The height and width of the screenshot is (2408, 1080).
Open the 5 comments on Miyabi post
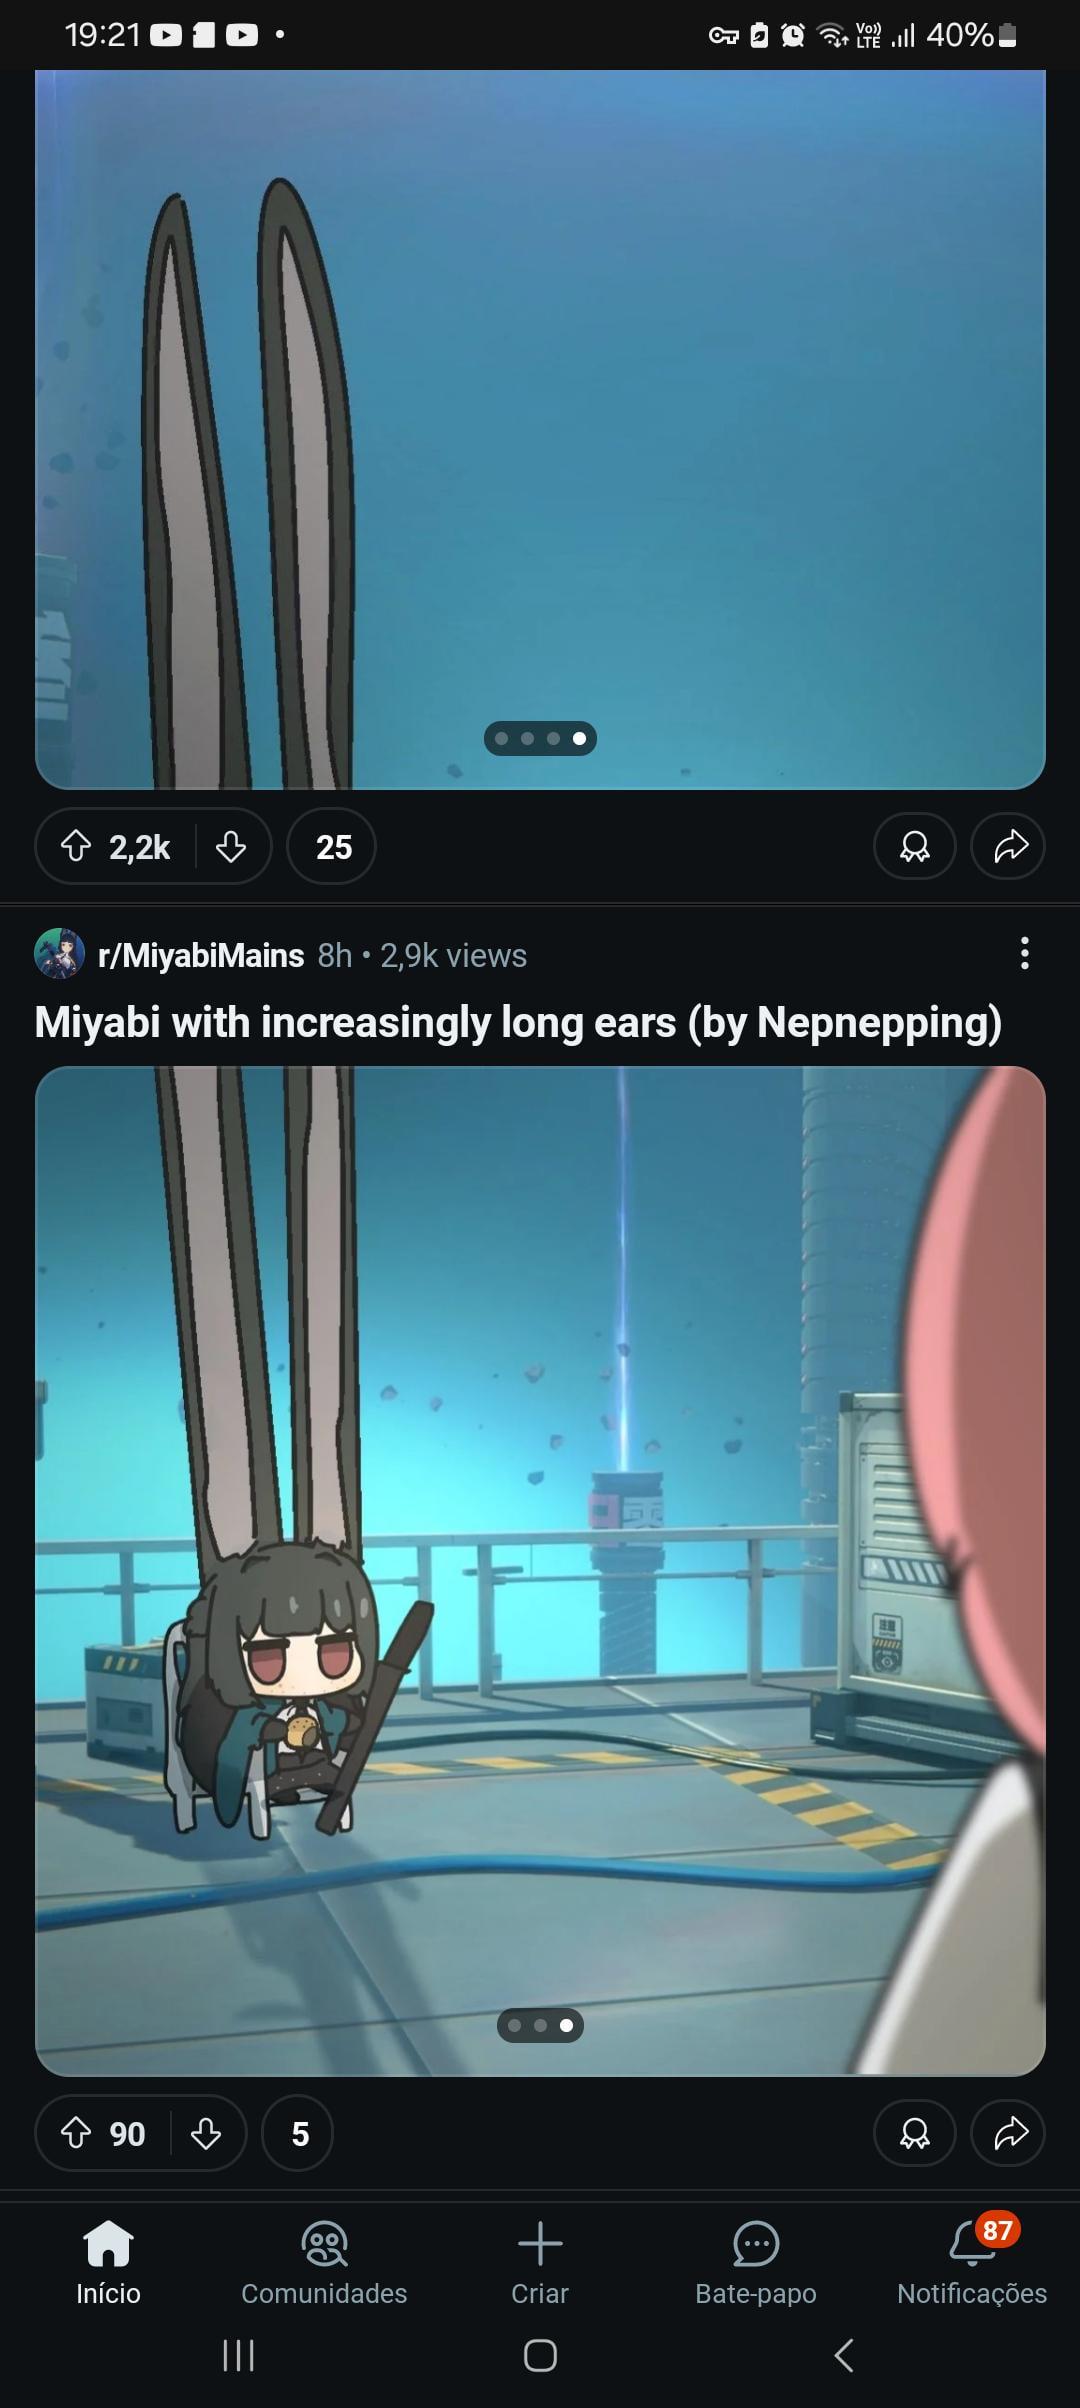pyautogui.click(x=298, y=2133)
